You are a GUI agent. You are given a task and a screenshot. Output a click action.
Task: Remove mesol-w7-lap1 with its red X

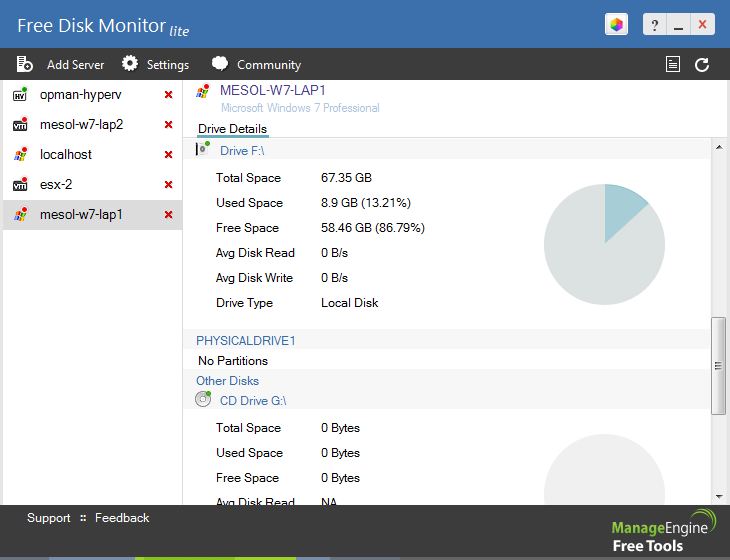169,214
